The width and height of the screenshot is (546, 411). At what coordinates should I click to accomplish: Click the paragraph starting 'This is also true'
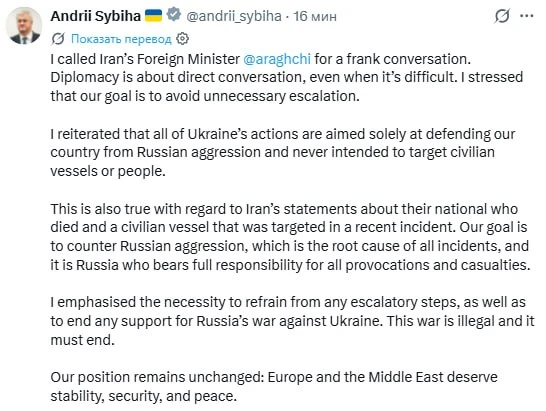point(290,237)
